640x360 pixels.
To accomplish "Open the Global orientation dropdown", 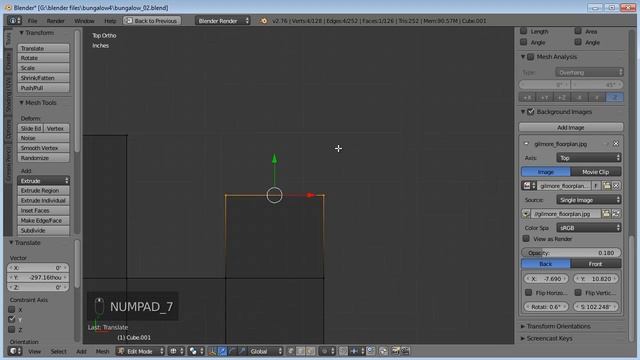I will point(266,351).
